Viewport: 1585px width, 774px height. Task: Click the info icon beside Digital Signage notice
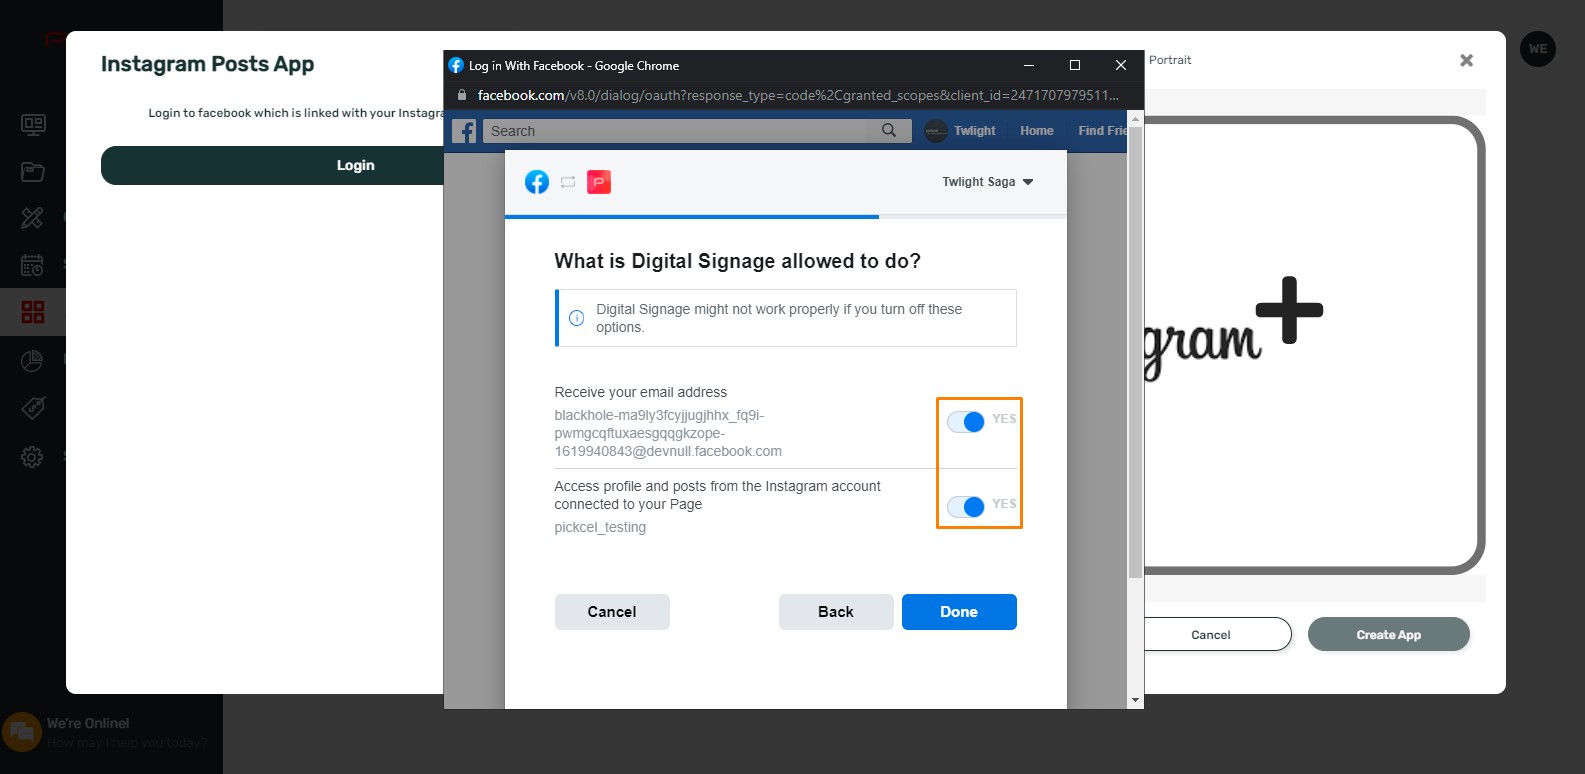577,318
